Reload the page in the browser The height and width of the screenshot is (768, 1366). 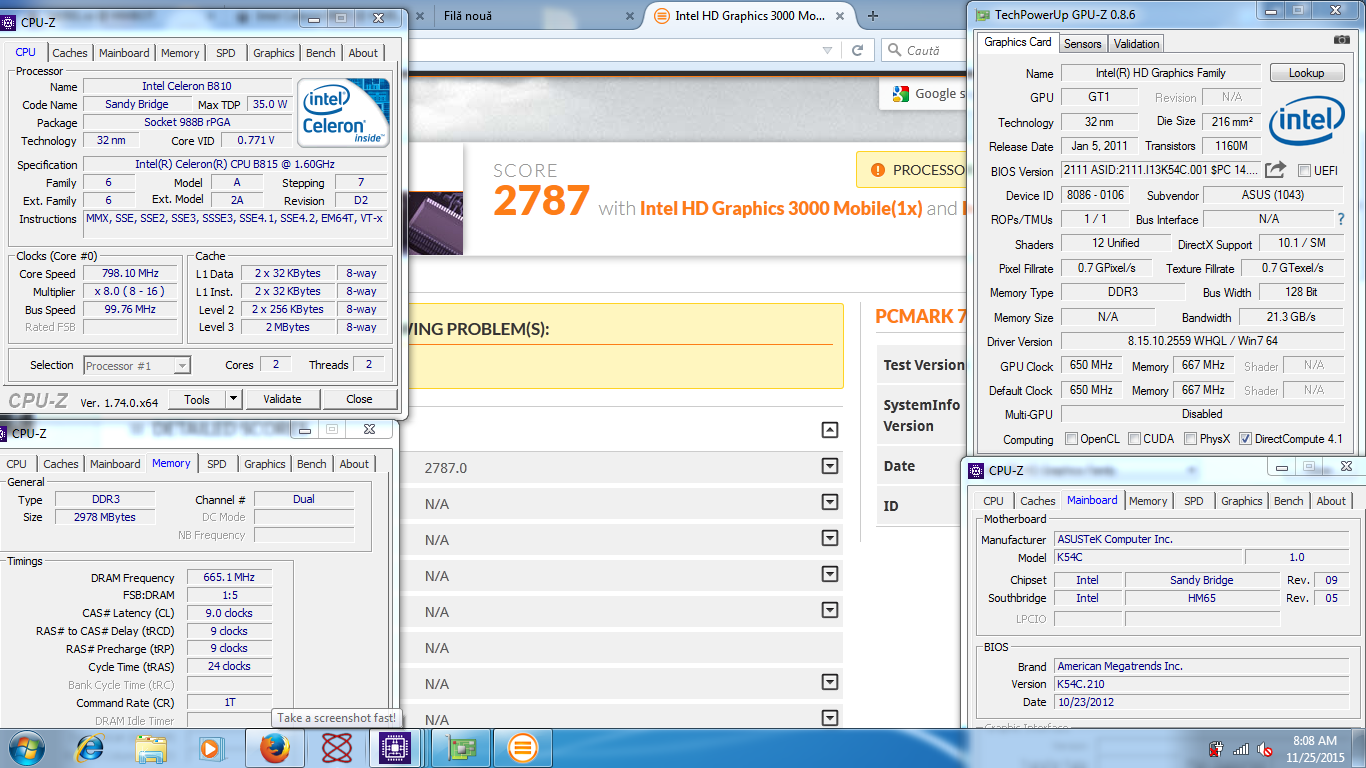(857, 50)
